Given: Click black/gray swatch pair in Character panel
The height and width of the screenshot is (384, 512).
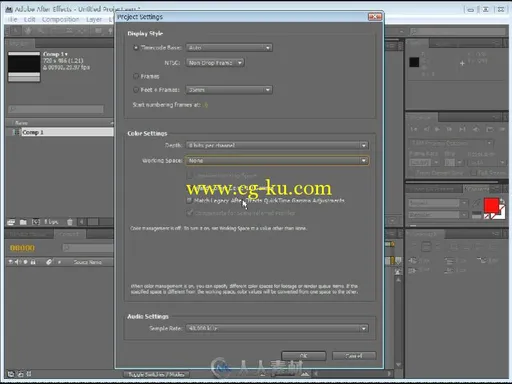Looking at the screenshot, I should point(477,215).
